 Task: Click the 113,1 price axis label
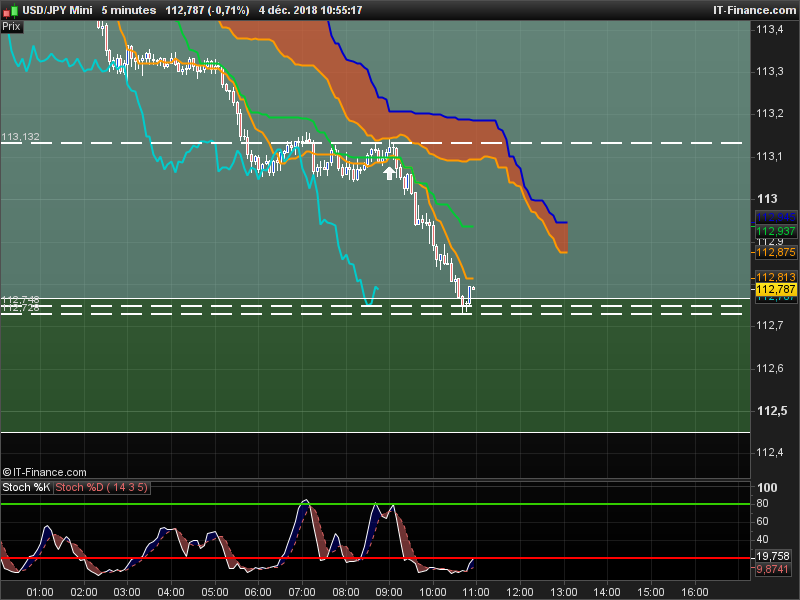pyautogui.click(x=769, y=156)
